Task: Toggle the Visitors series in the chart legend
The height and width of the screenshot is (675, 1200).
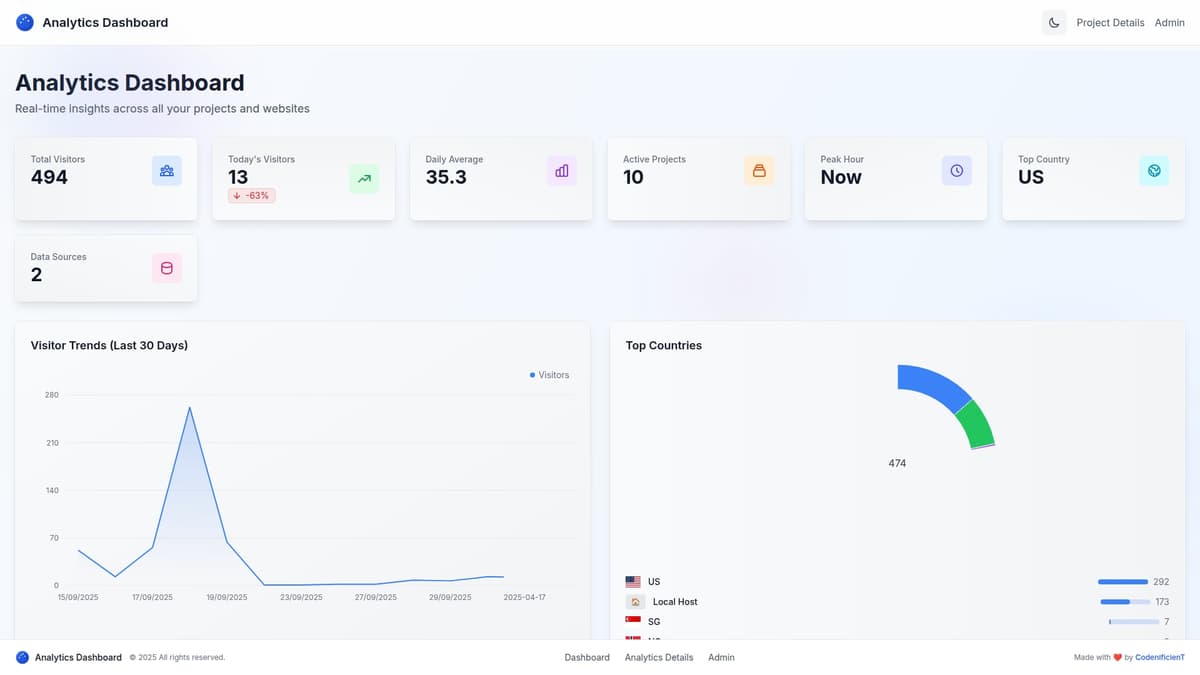Action: point(549,374)
